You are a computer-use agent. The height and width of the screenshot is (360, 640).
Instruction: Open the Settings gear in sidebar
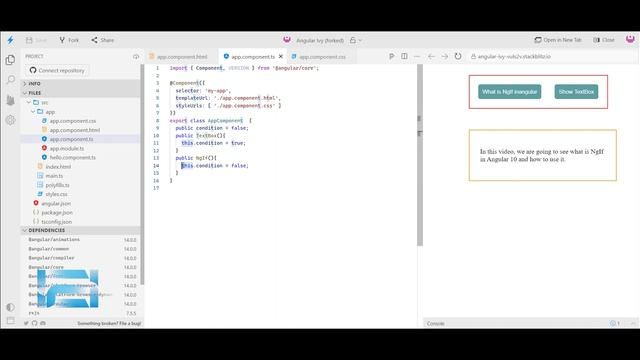coord(11,120)
